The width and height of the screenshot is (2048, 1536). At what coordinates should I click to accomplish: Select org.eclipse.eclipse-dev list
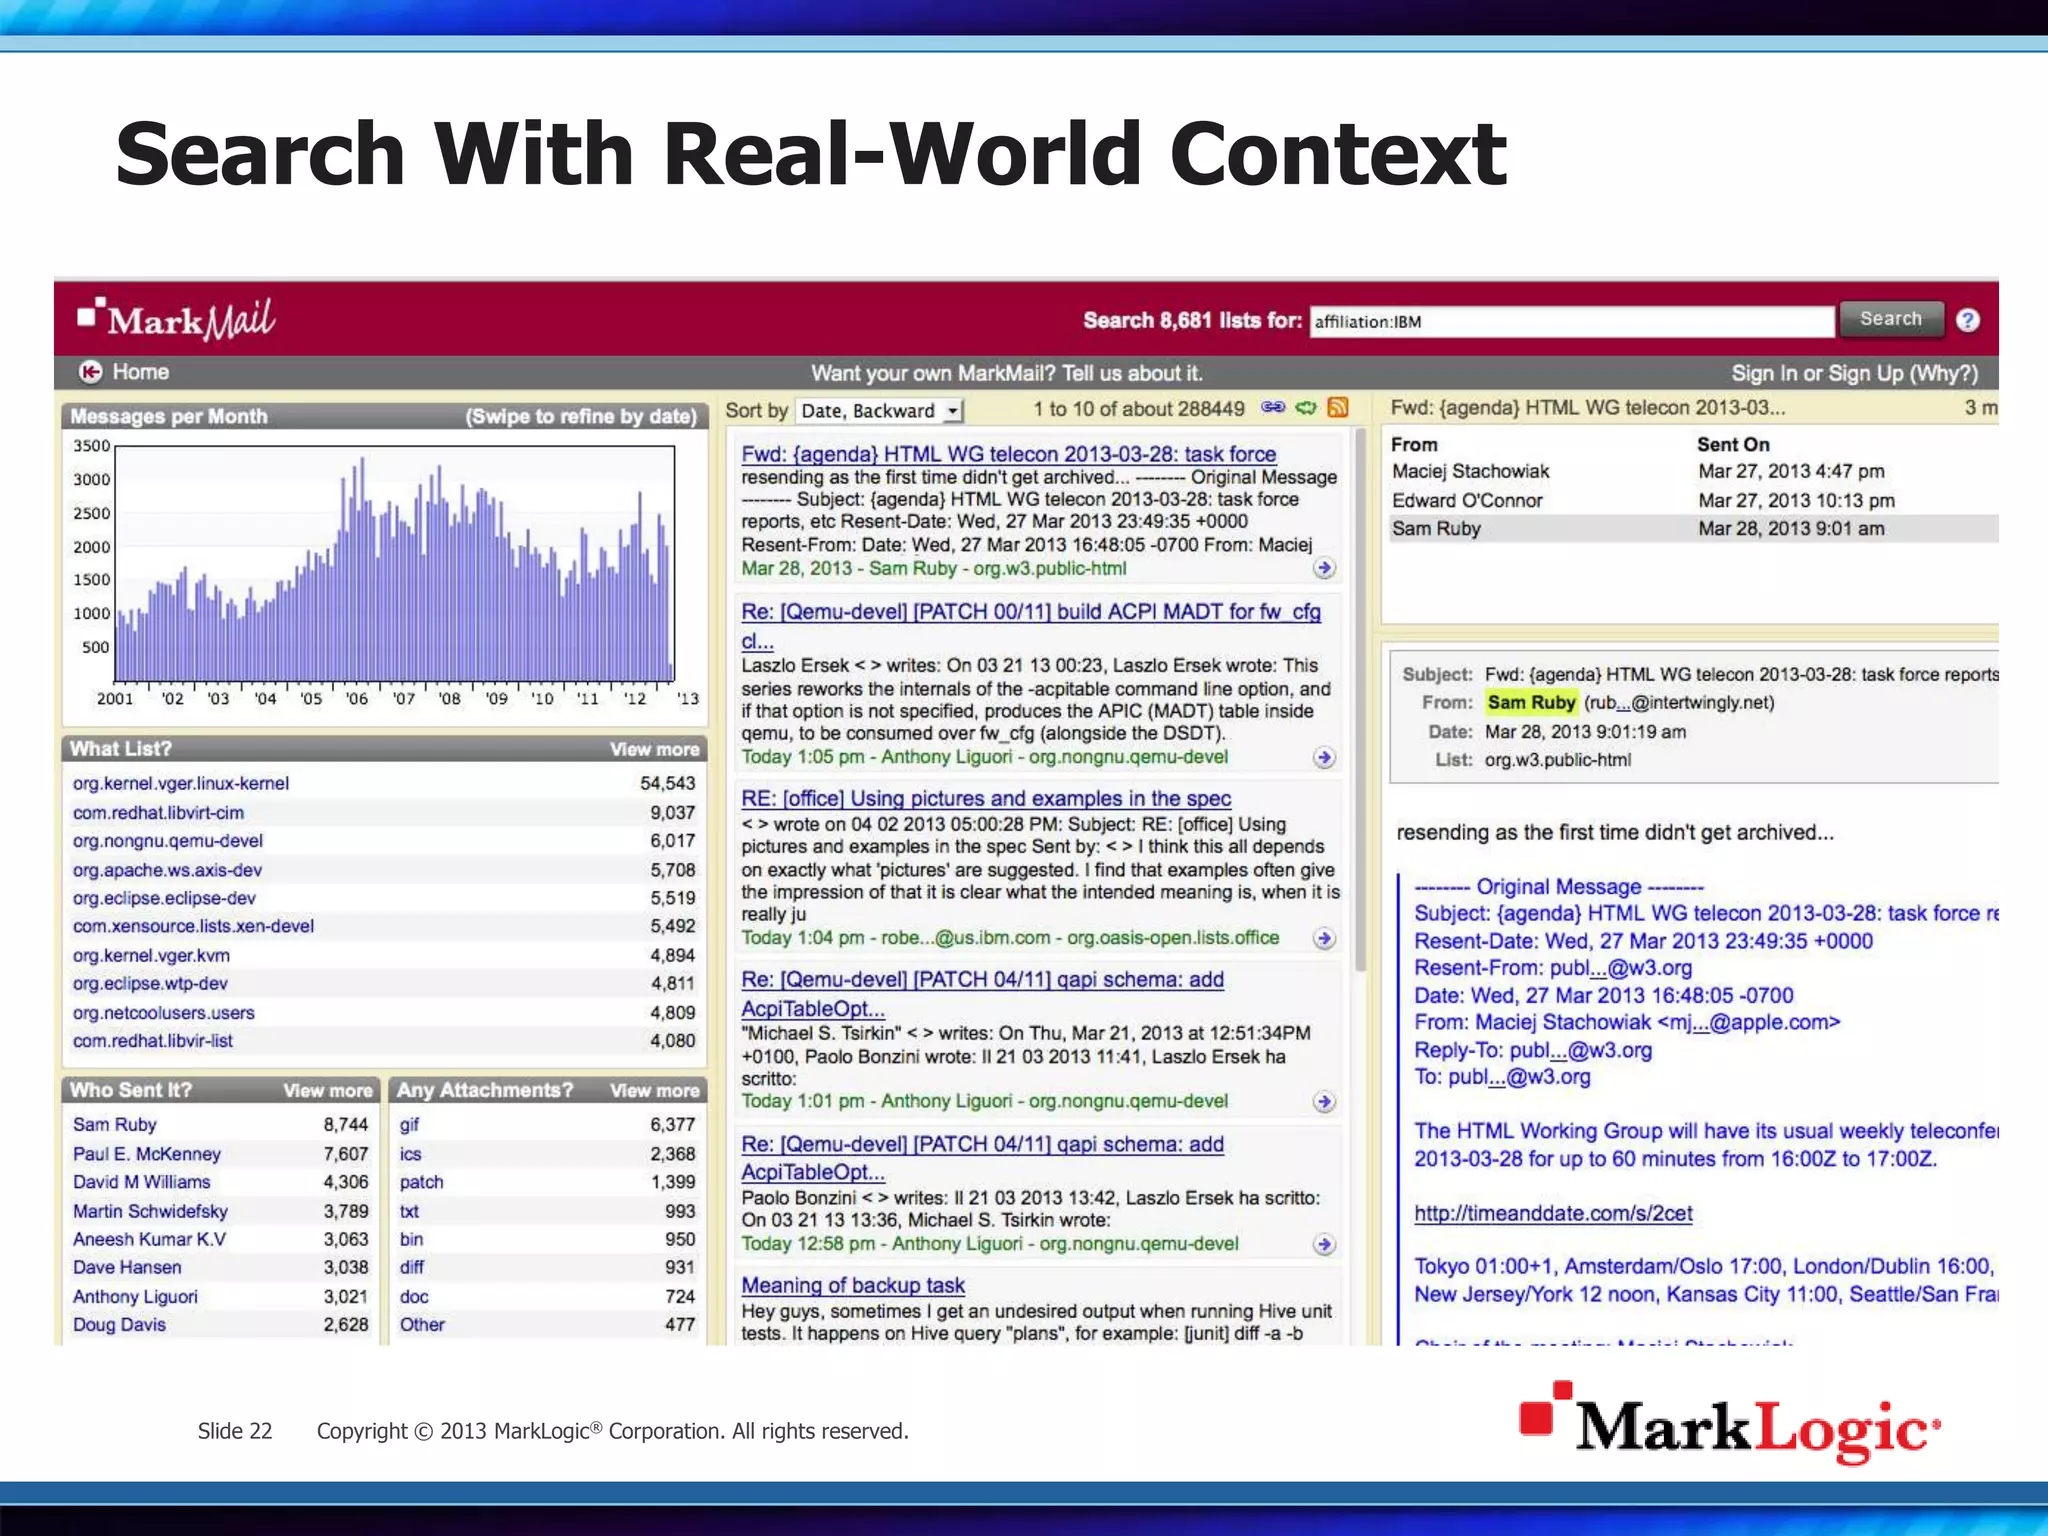pyautogui.click(x=164, y=898)
